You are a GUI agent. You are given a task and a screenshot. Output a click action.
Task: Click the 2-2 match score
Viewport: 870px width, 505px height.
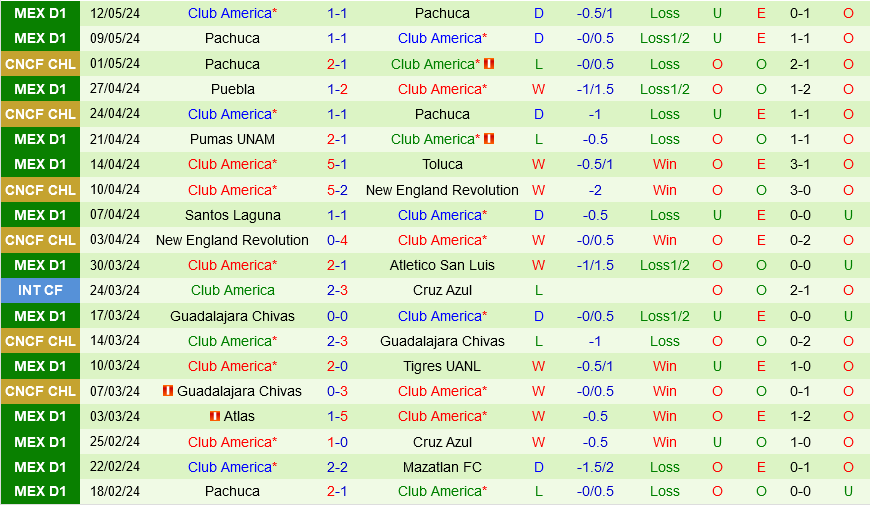pyautogui.click(x=337, y=467)
